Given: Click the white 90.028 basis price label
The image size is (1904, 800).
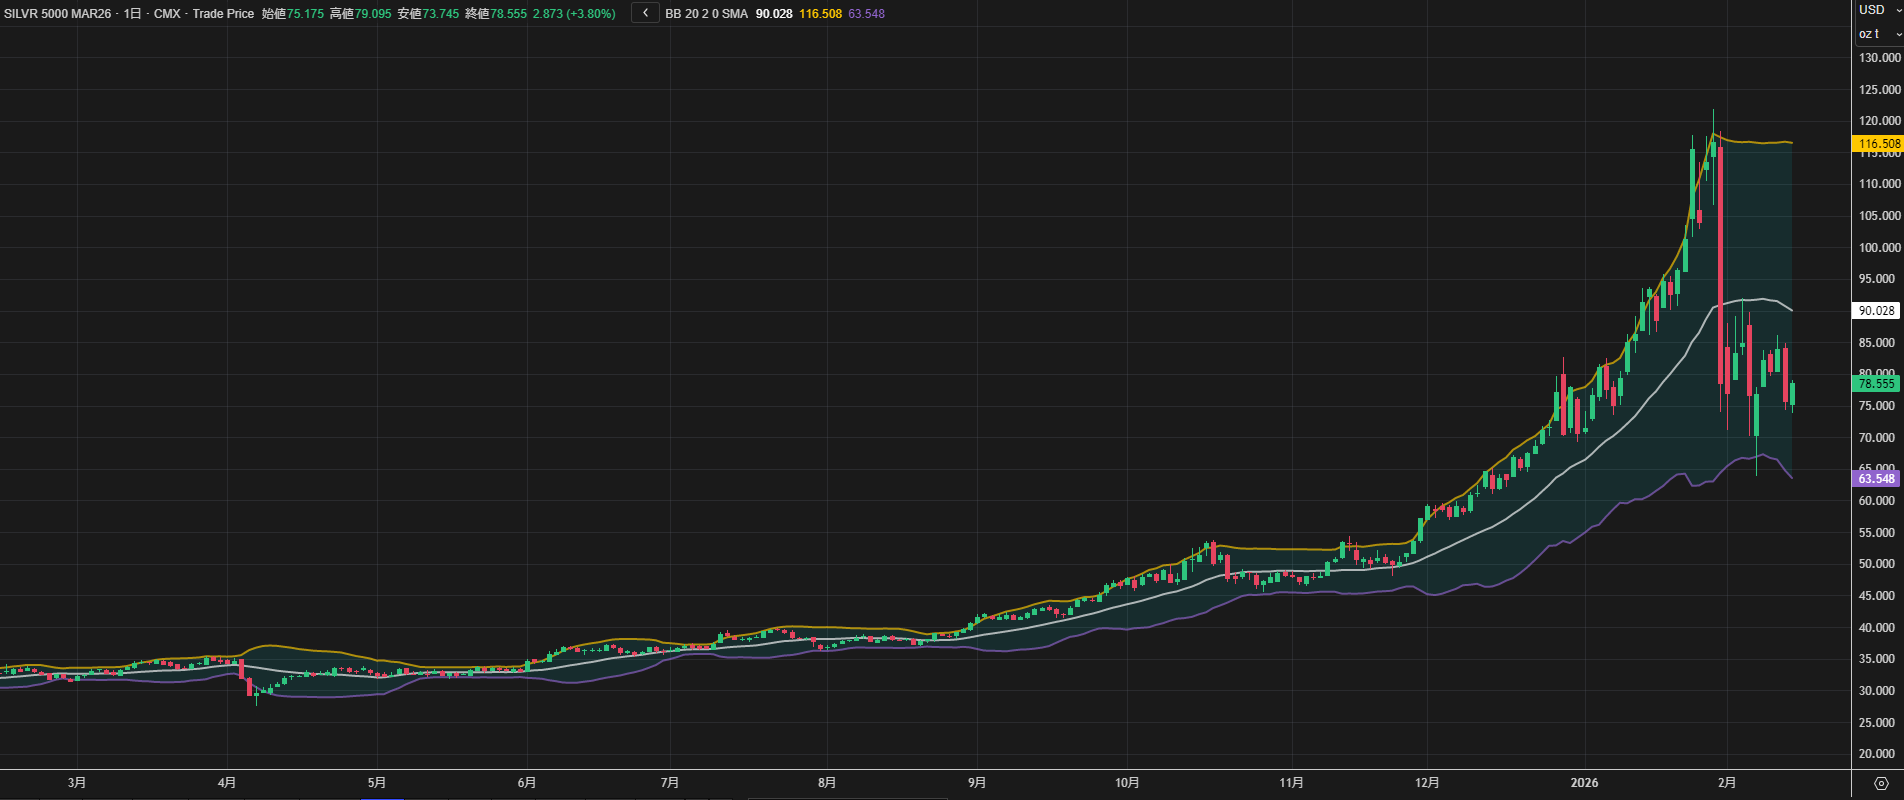Looking at the screenshot, I should [x=1876, y=311].
